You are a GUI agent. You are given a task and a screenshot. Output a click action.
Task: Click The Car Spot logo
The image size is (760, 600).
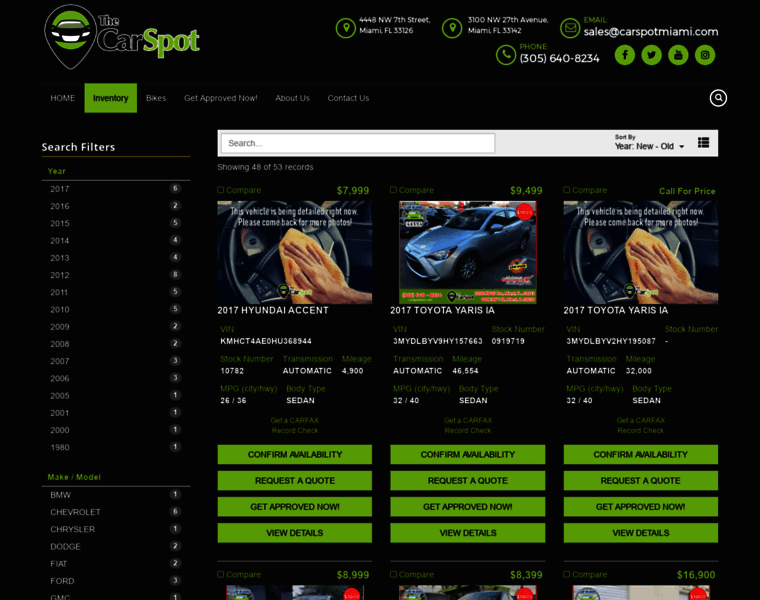(122, 37)
